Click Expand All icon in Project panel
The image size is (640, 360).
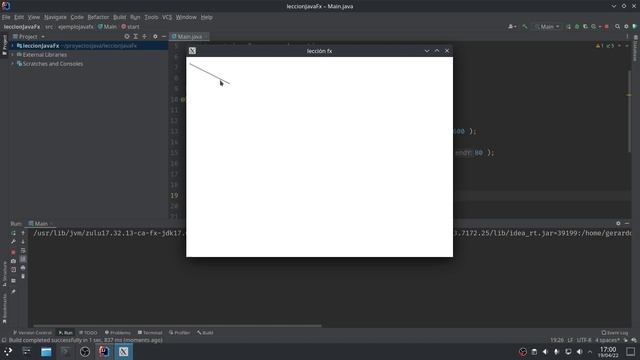tap(136, 36)
